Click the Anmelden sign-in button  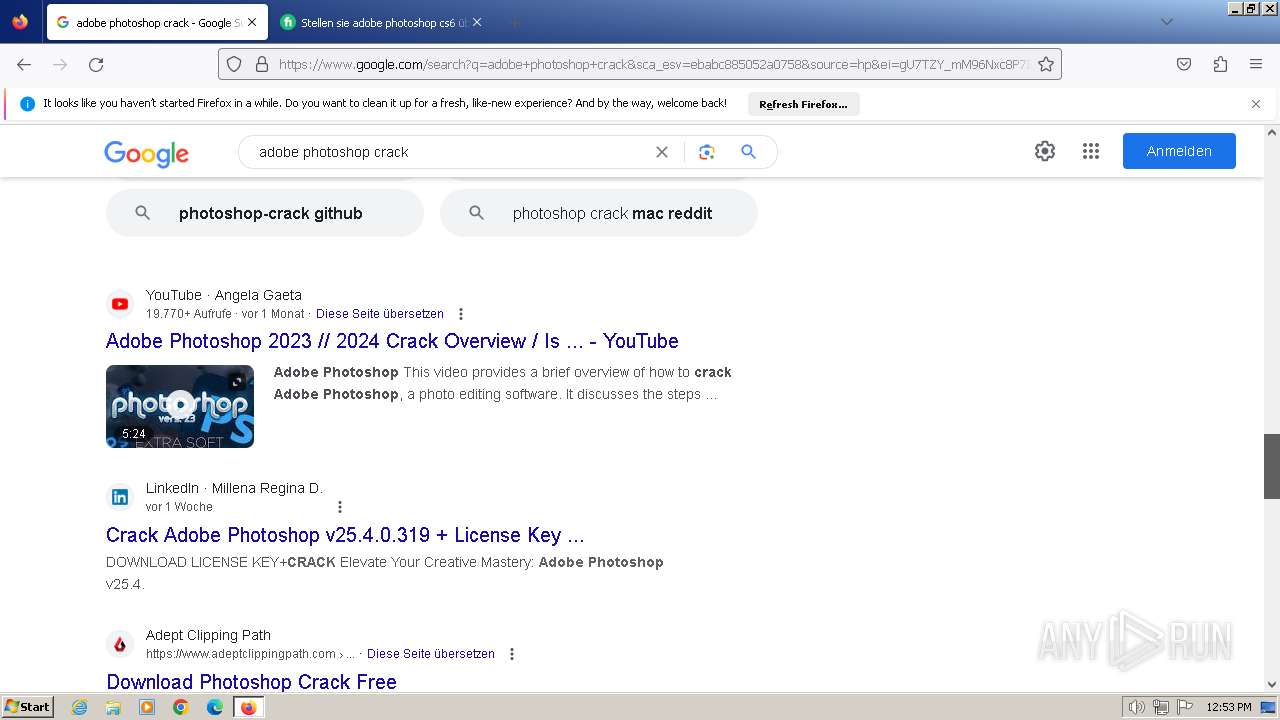pyautogui.click(x=1179, y=151)
